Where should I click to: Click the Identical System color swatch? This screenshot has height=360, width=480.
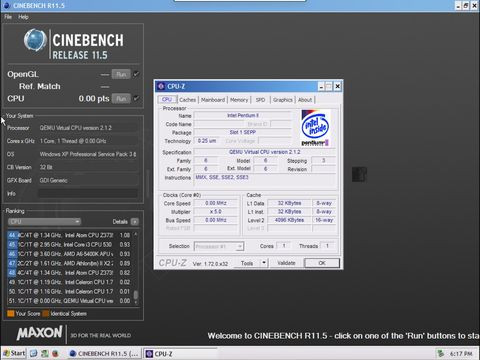pos(46,314)
